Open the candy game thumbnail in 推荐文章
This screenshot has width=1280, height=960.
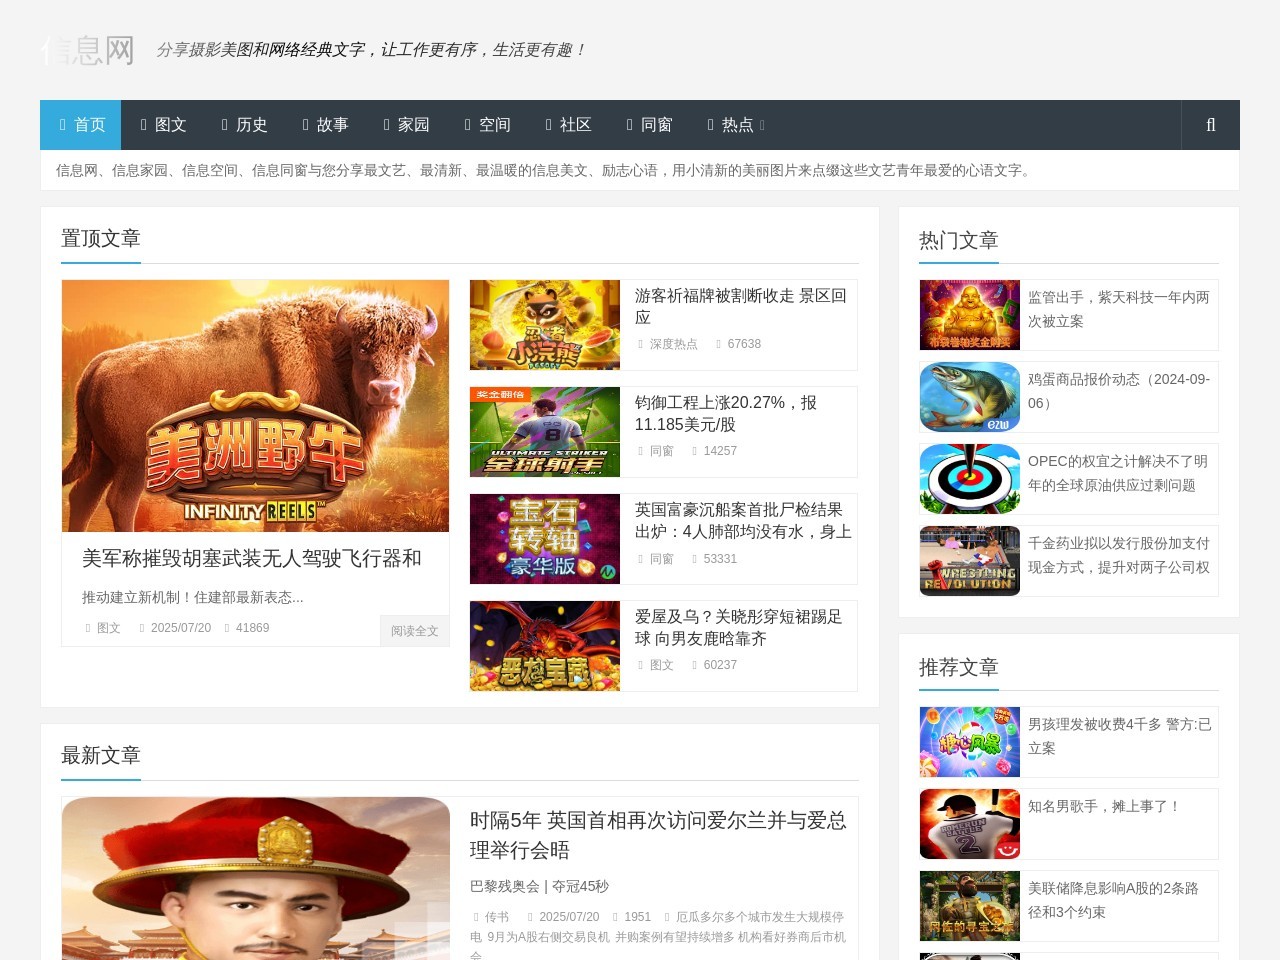[970, 742]
